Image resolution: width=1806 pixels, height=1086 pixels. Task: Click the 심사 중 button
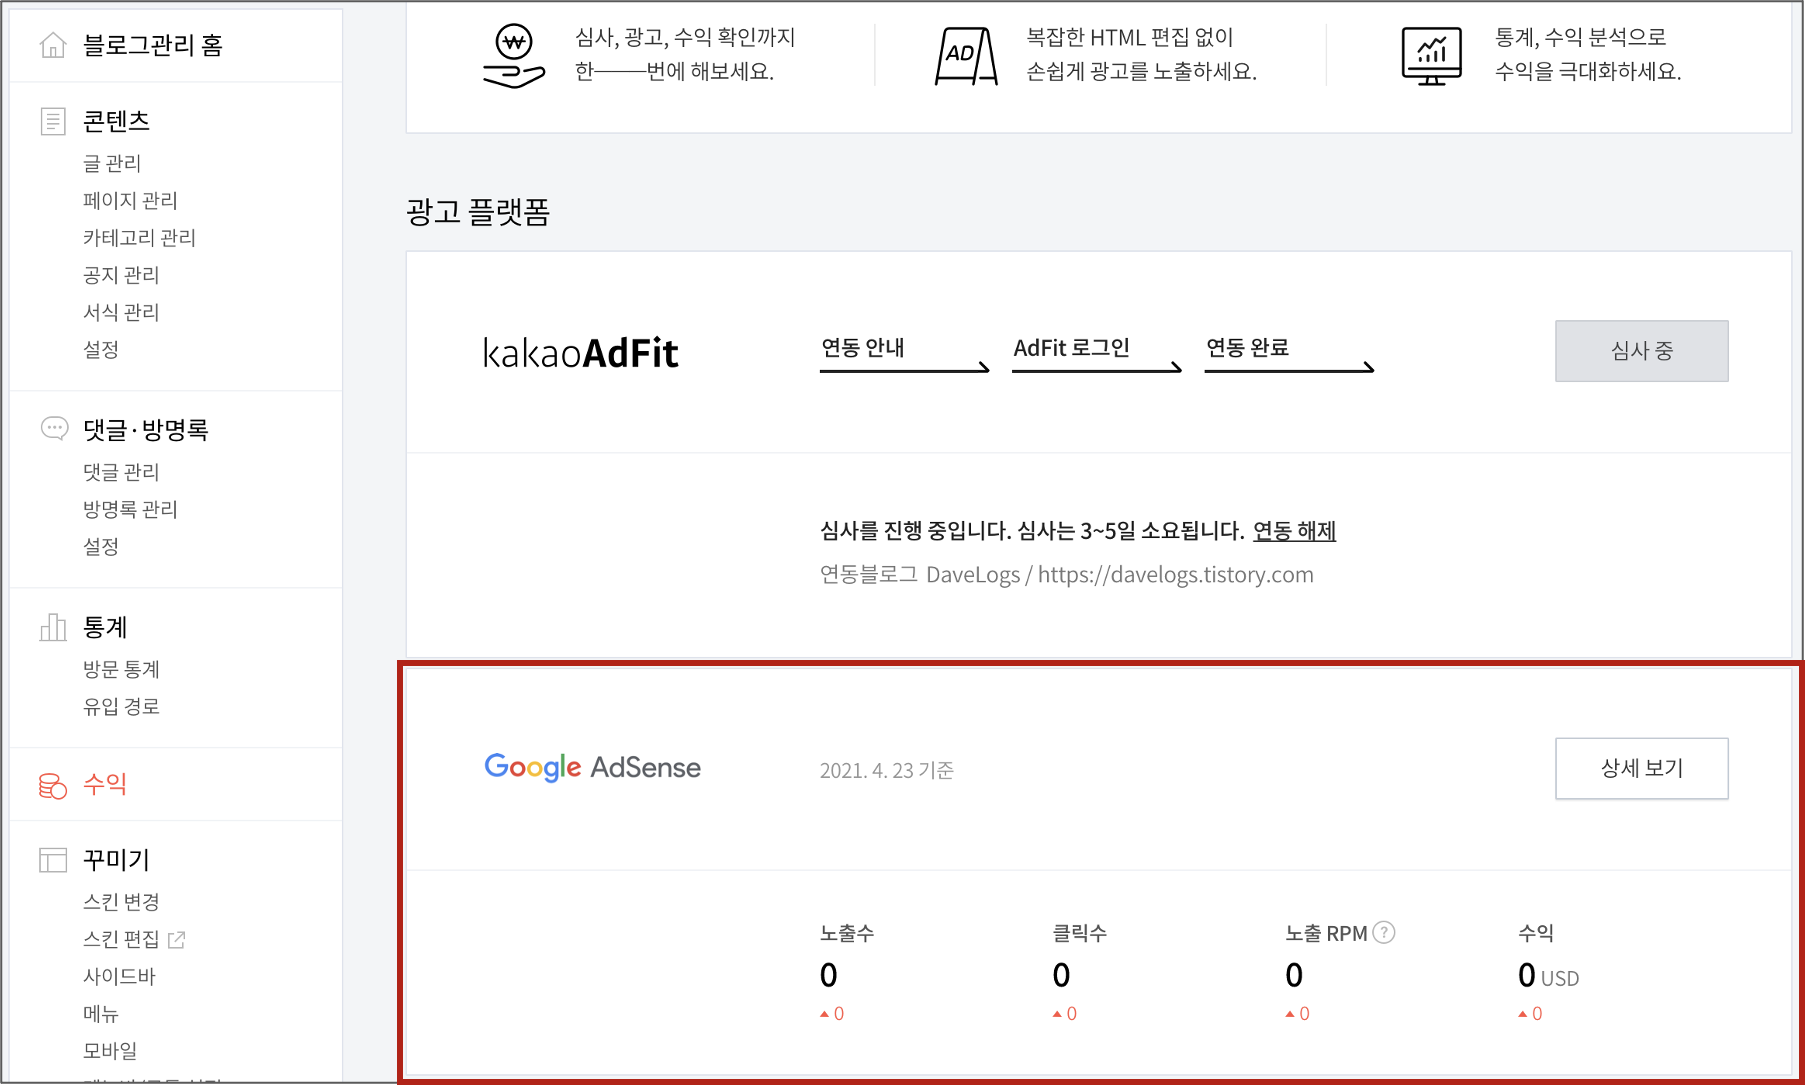pos(1641,351)
